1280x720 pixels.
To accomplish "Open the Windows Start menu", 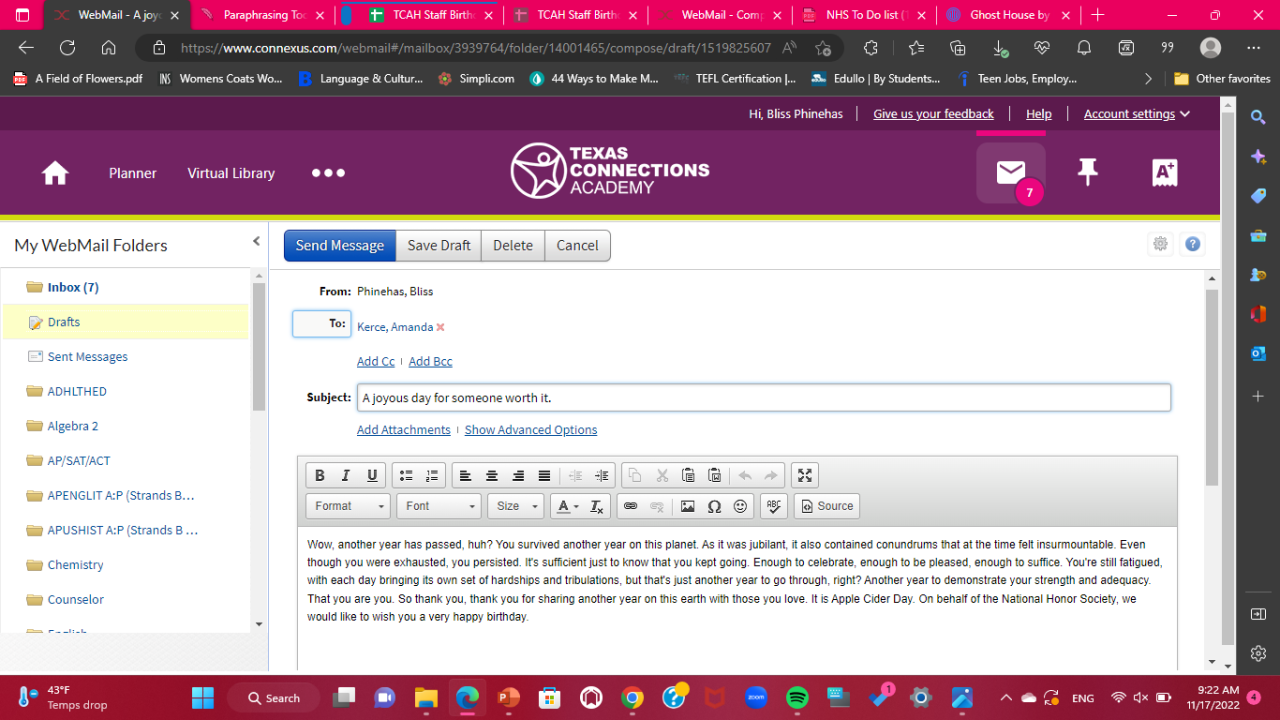I will (x=203, y=698).
